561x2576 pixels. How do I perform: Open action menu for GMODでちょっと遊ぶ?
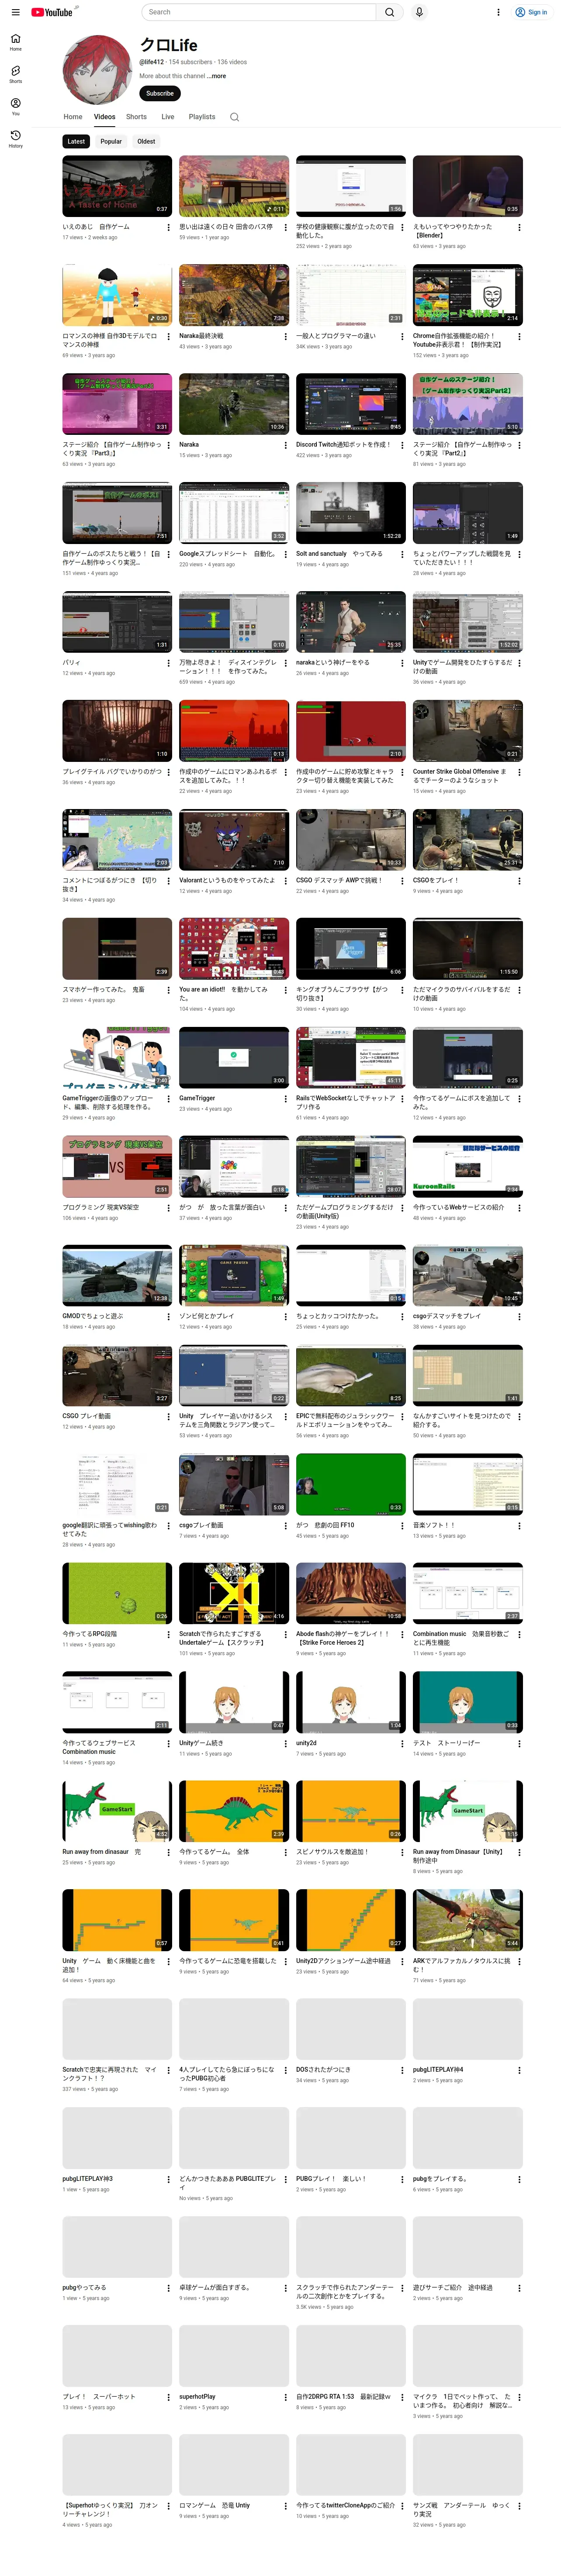(168, 1317)
